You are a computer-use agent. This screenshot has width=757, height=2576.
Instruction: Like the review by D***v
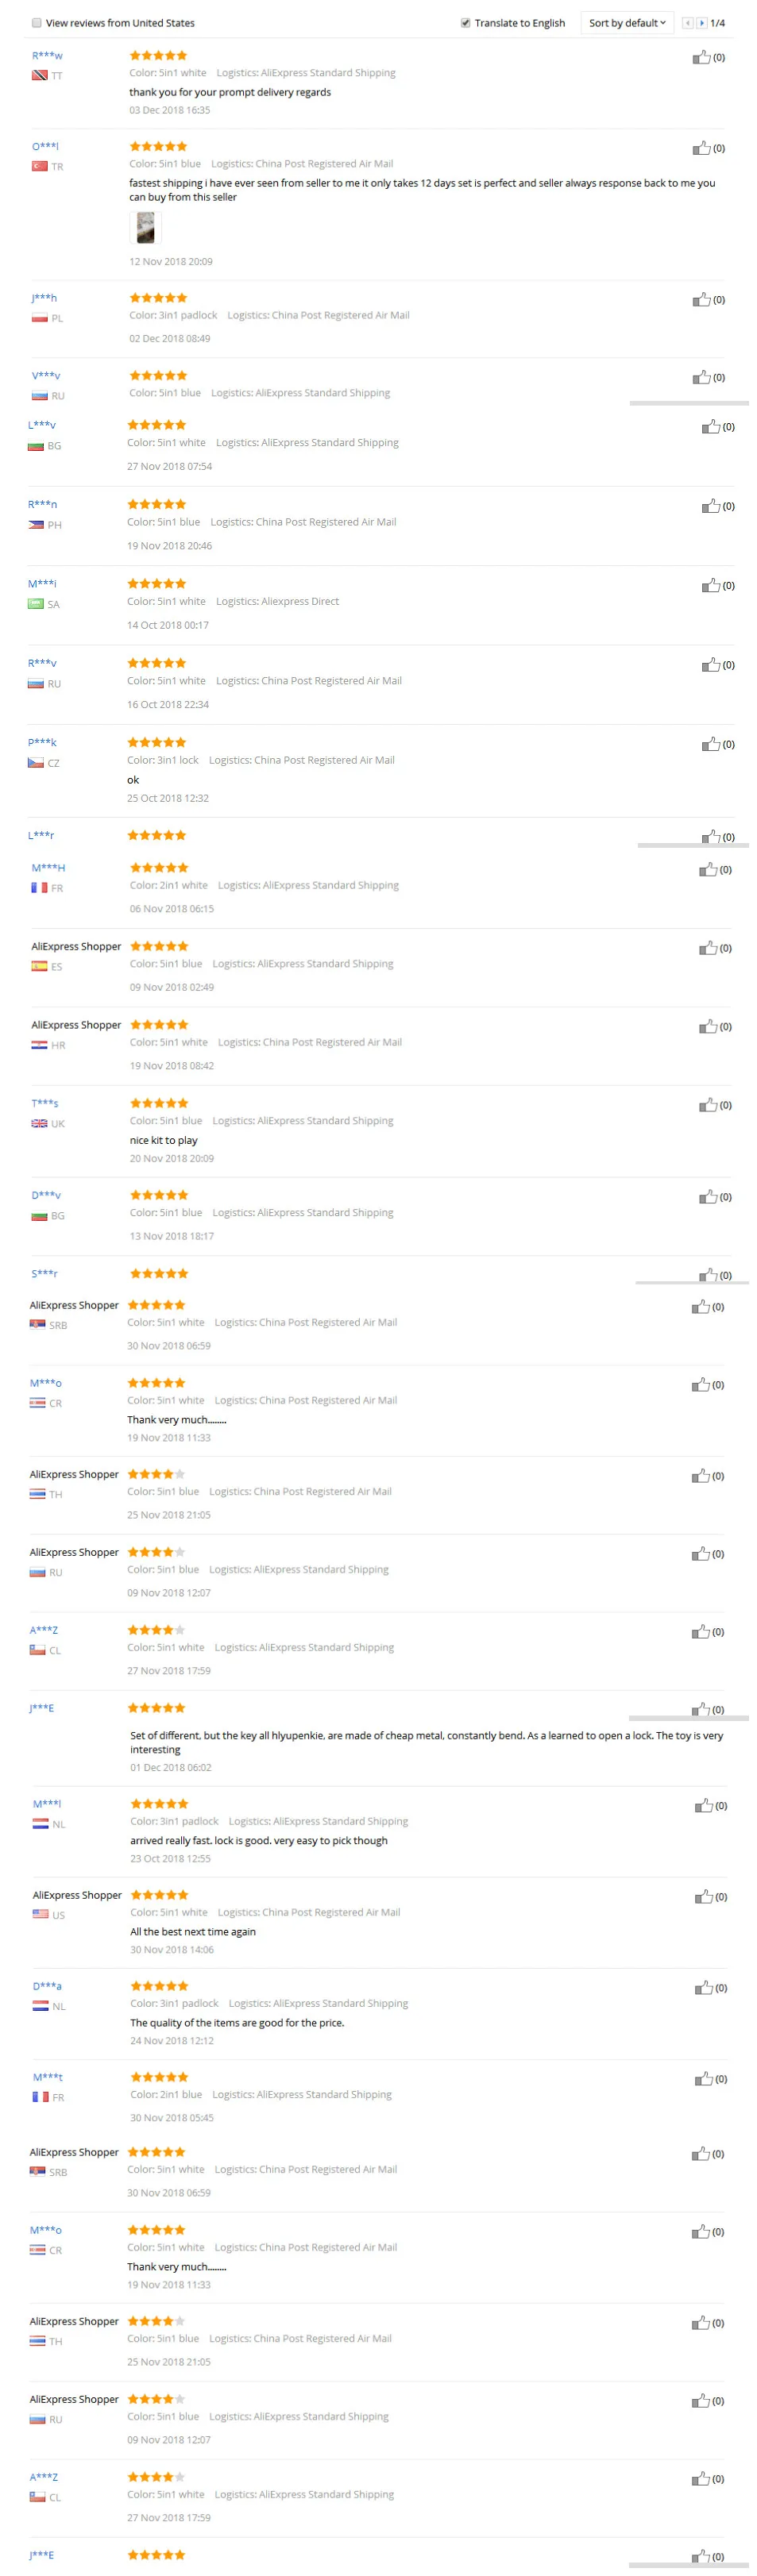(x=708, y=1196)
